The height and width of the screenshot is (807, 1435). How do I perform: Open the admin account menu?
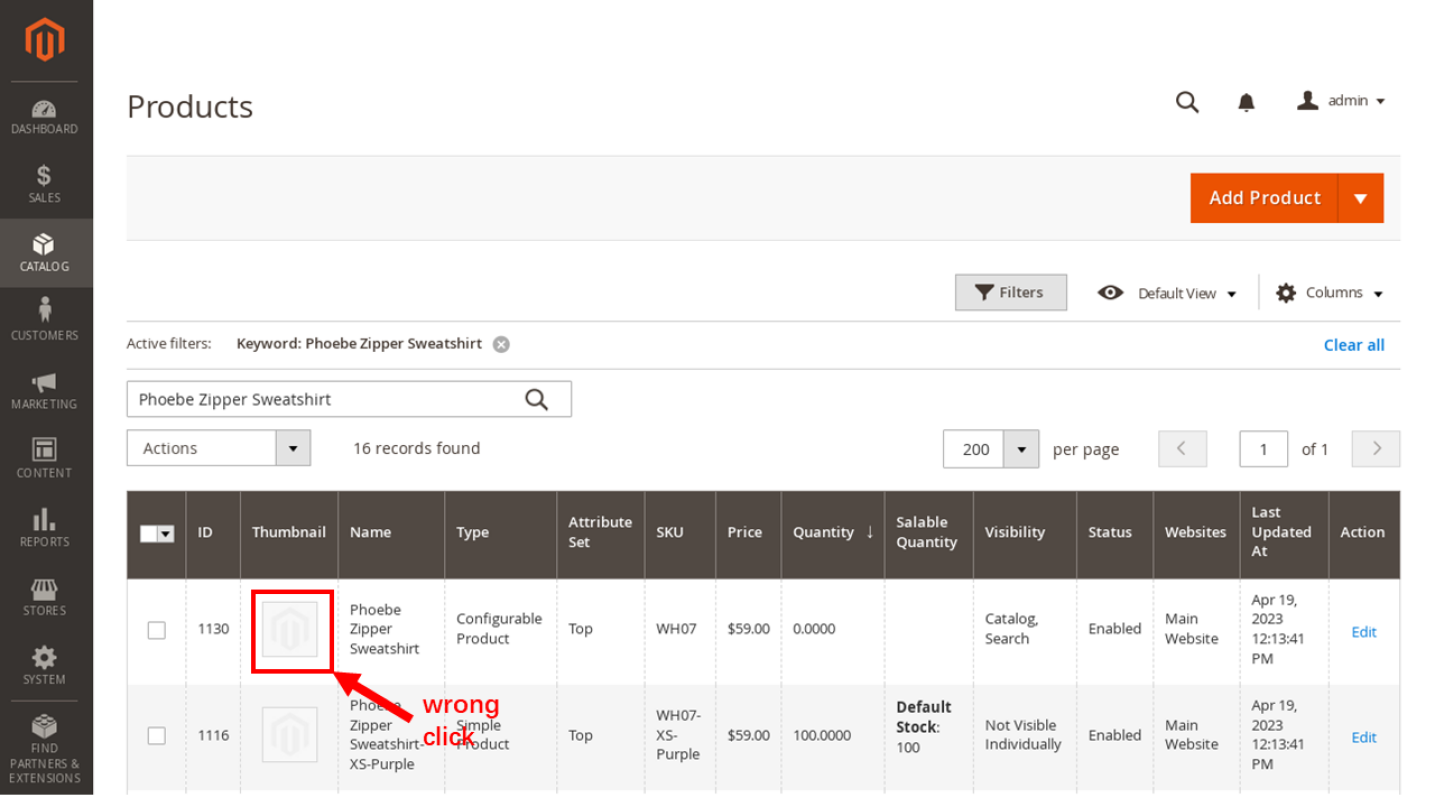(1342, 101)
